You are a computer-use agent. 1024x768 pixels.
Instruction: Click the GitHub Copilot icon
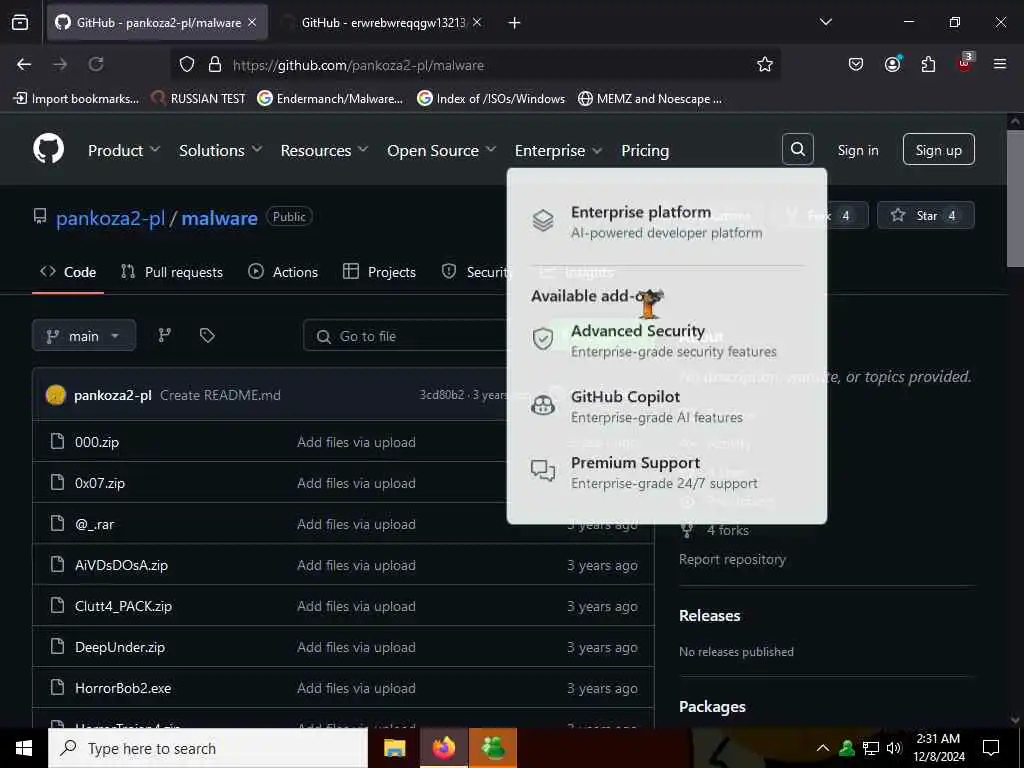pos(543,405)
